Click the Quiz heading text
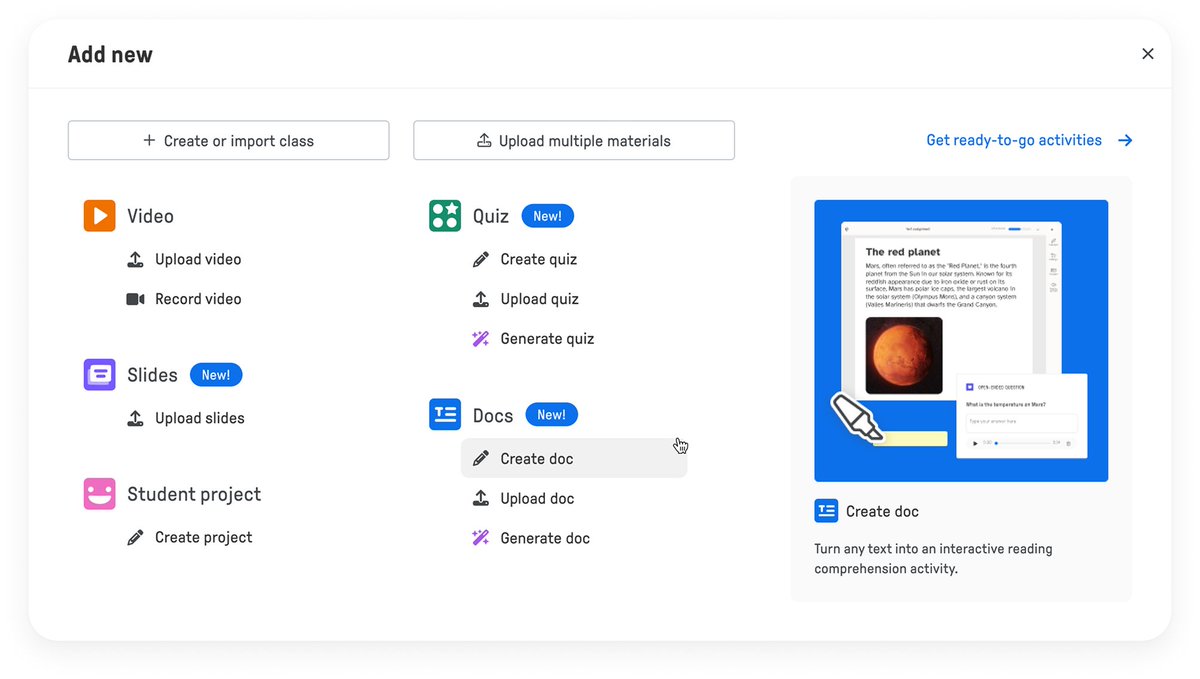 (491, 216)
